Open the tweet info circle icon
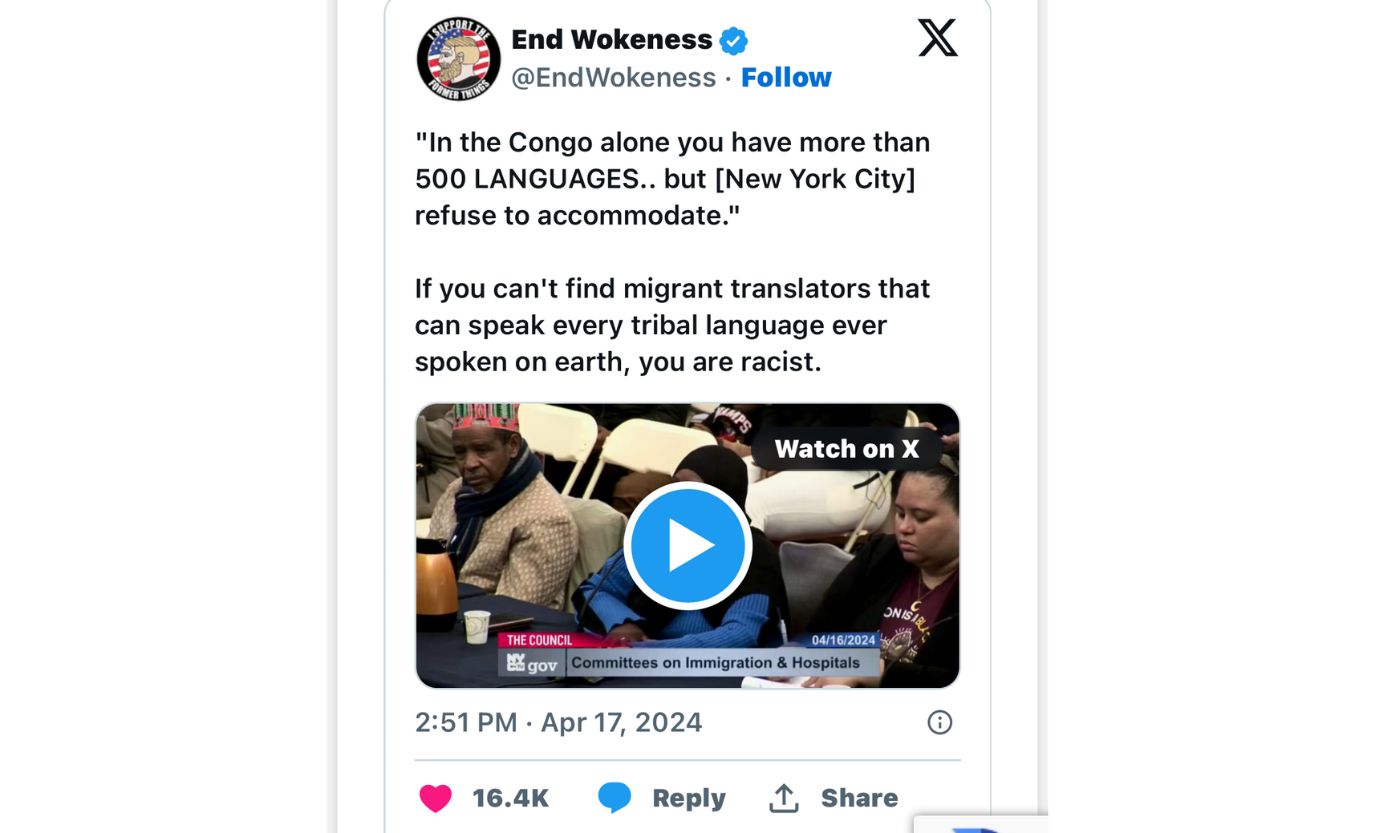The width and height of the screenshot is (1375, 833). (939, 722)
